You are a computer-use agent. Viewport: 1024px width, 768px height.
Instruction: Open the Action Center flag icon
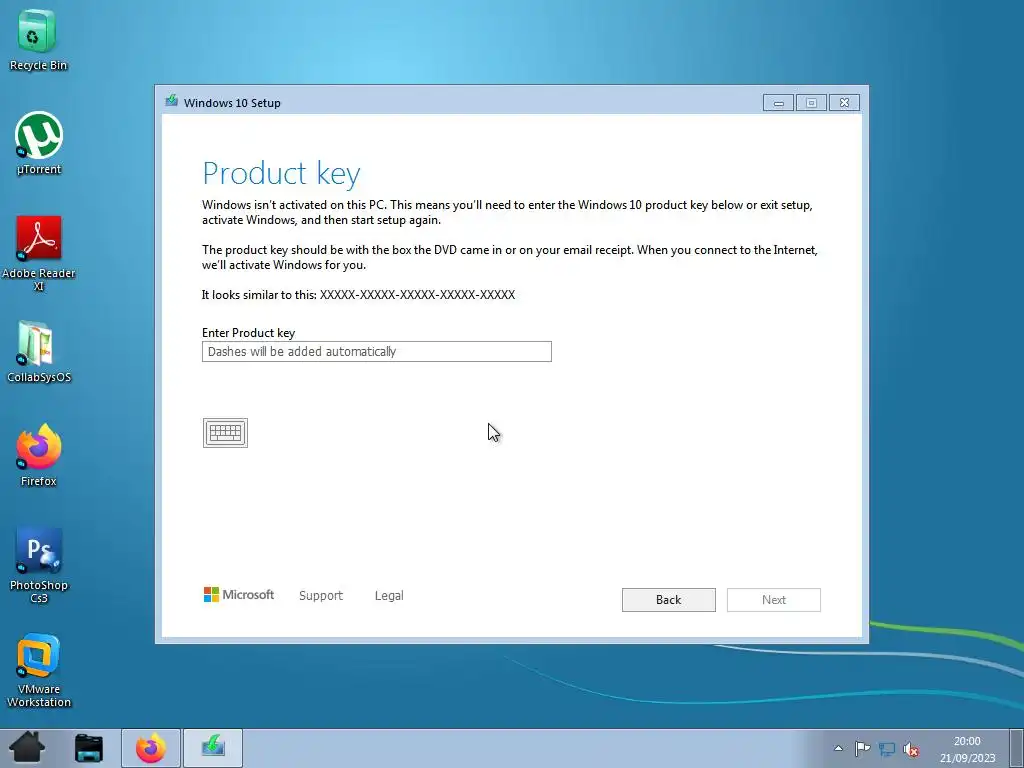coord(862,748)
